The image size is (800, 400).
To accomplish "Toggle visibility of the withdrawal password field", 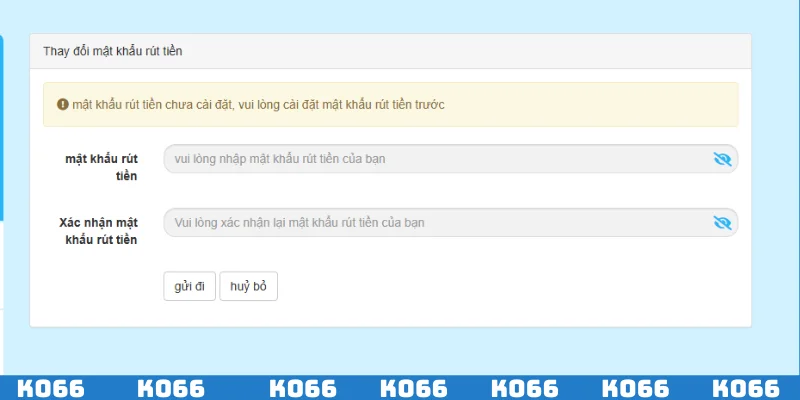I will click(x=723, y=159).
